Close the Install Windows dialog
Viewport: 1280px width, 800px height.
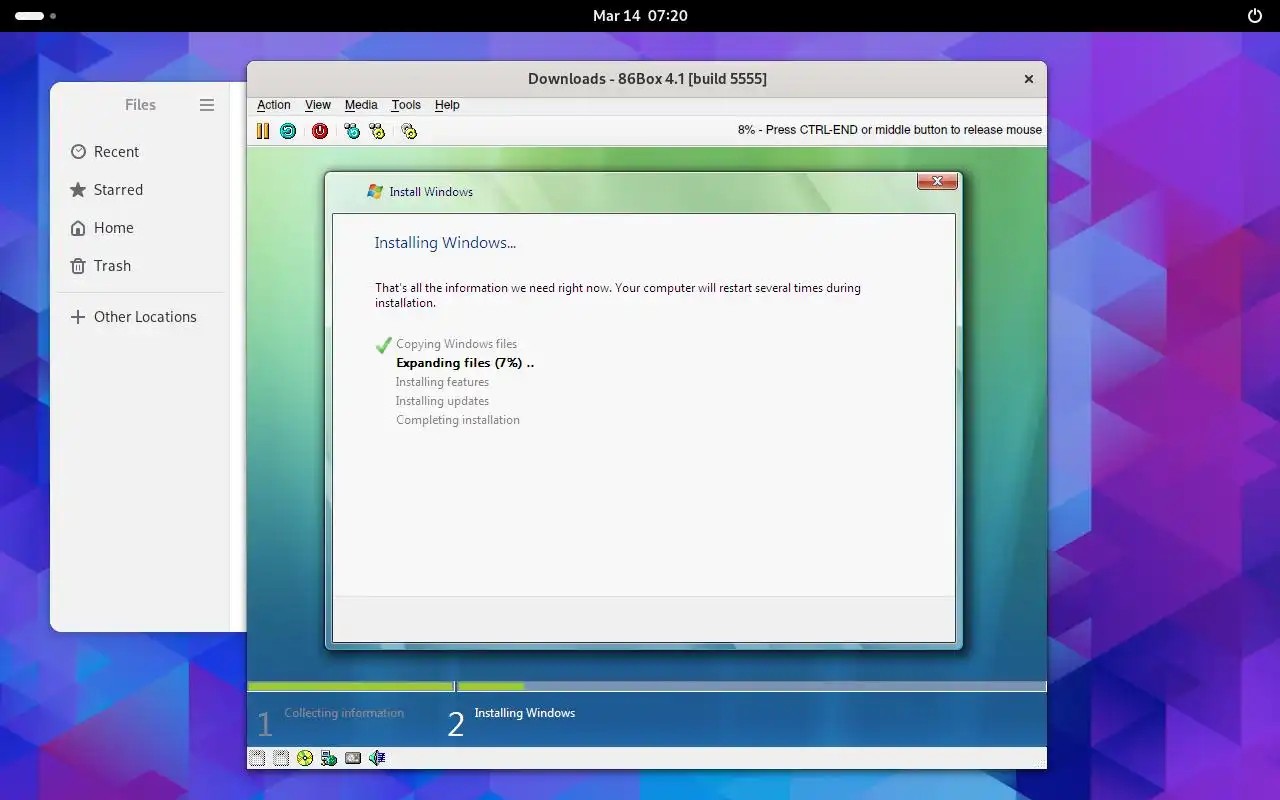point(937,181)
